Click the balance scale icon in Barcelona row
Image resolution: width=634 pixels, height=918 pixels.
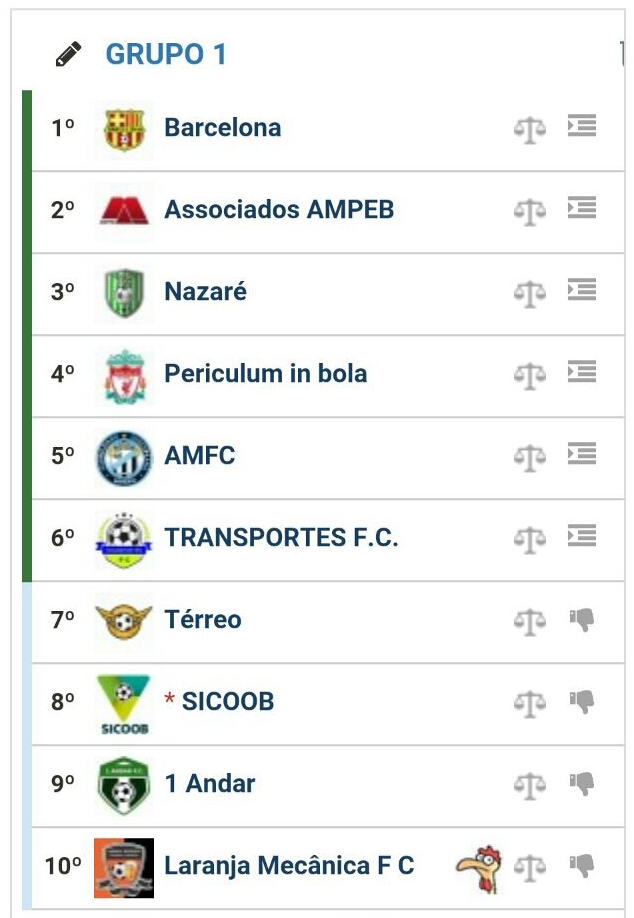[529, 129]
